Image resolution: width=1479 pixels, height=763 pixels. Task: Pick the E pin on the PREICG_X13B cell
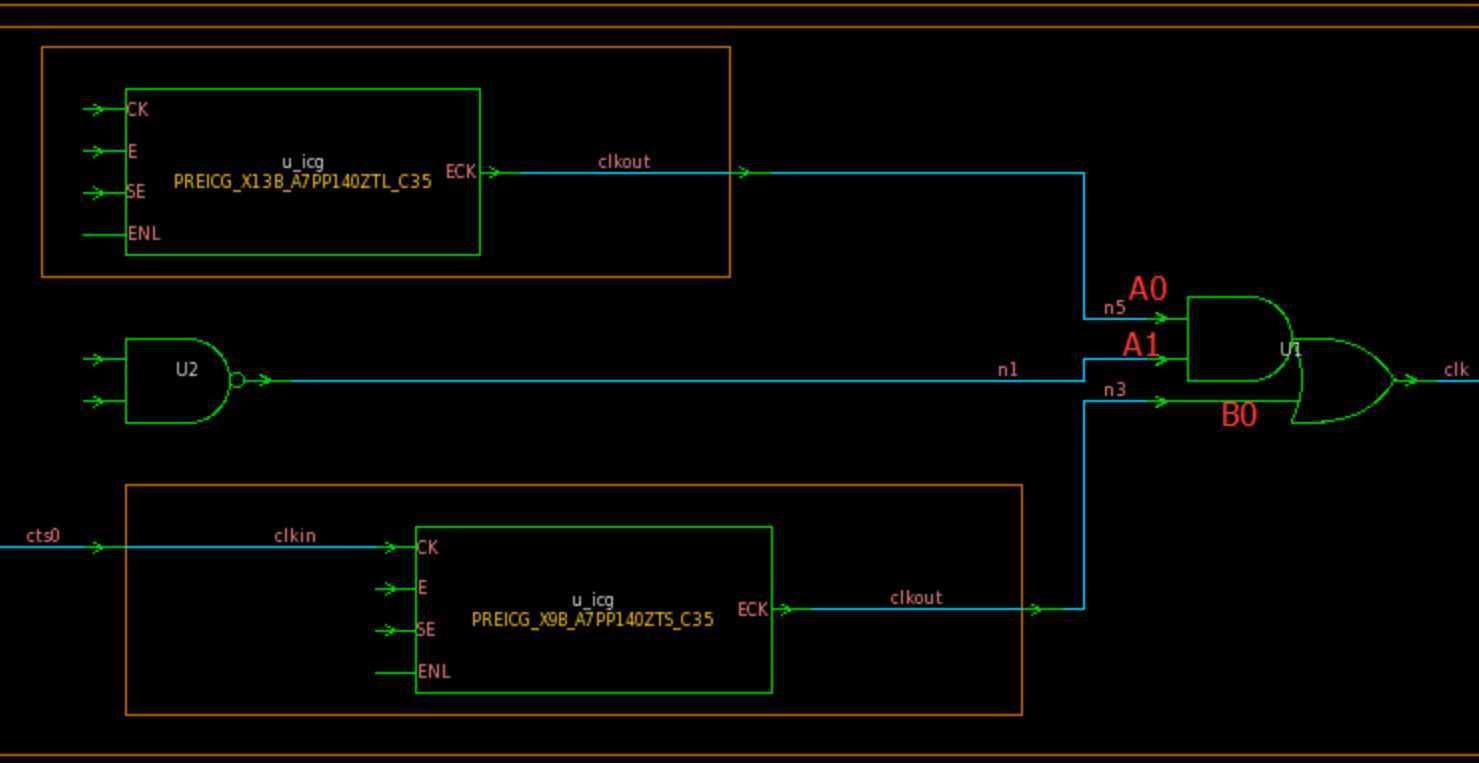[133, 152]
